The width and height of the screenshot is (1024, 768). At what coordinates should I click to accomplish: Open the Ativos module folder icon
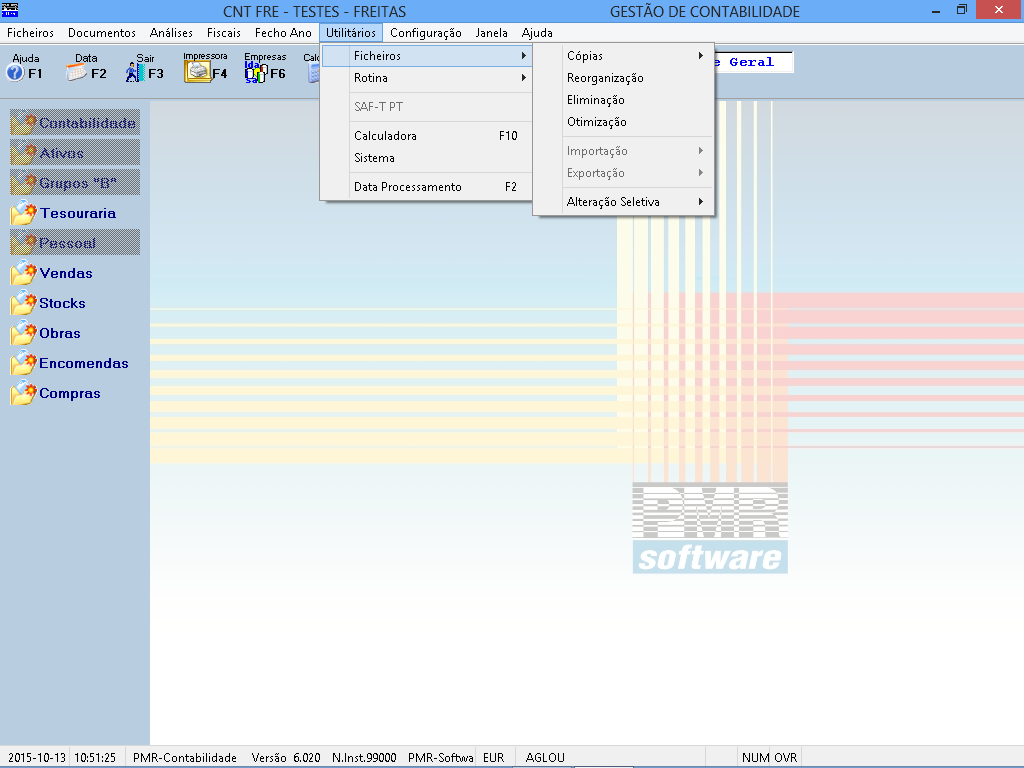(23, 152)
